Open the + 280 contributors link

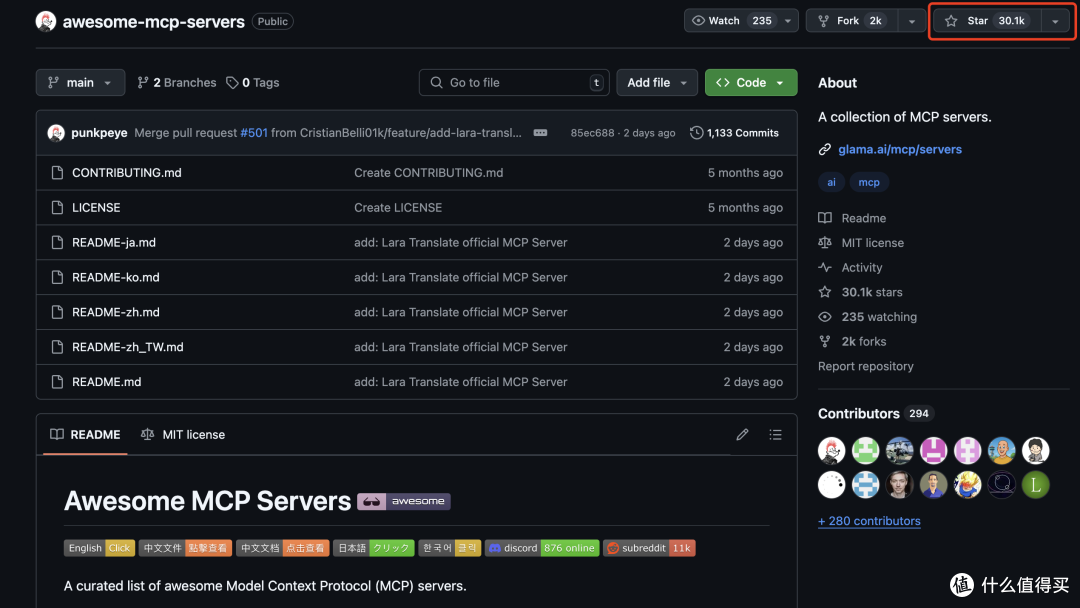869,521
